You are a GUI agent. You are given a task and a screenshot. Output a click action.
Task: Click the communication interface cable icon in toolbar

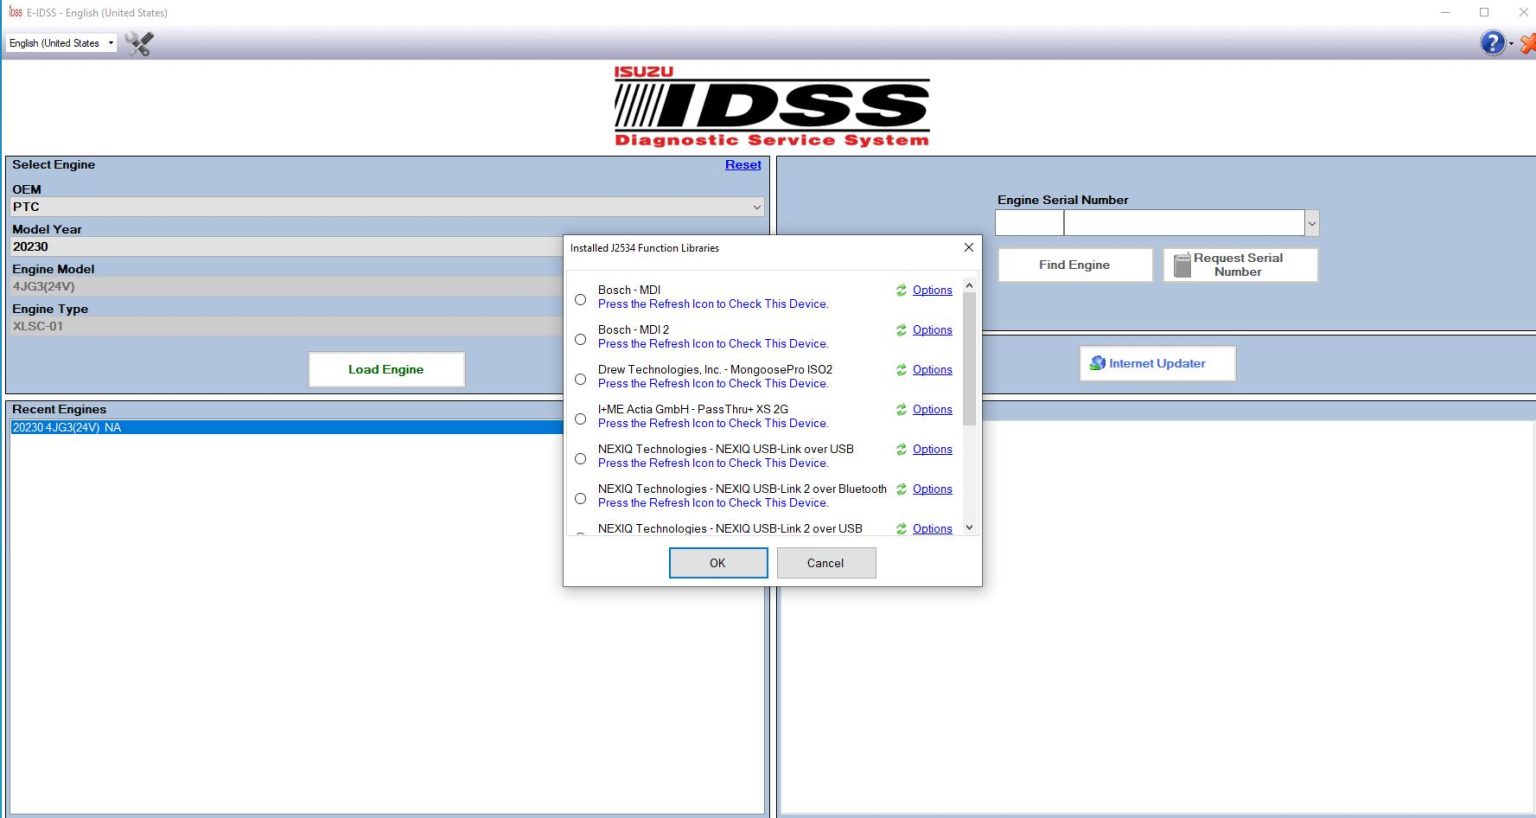[139, 43]
